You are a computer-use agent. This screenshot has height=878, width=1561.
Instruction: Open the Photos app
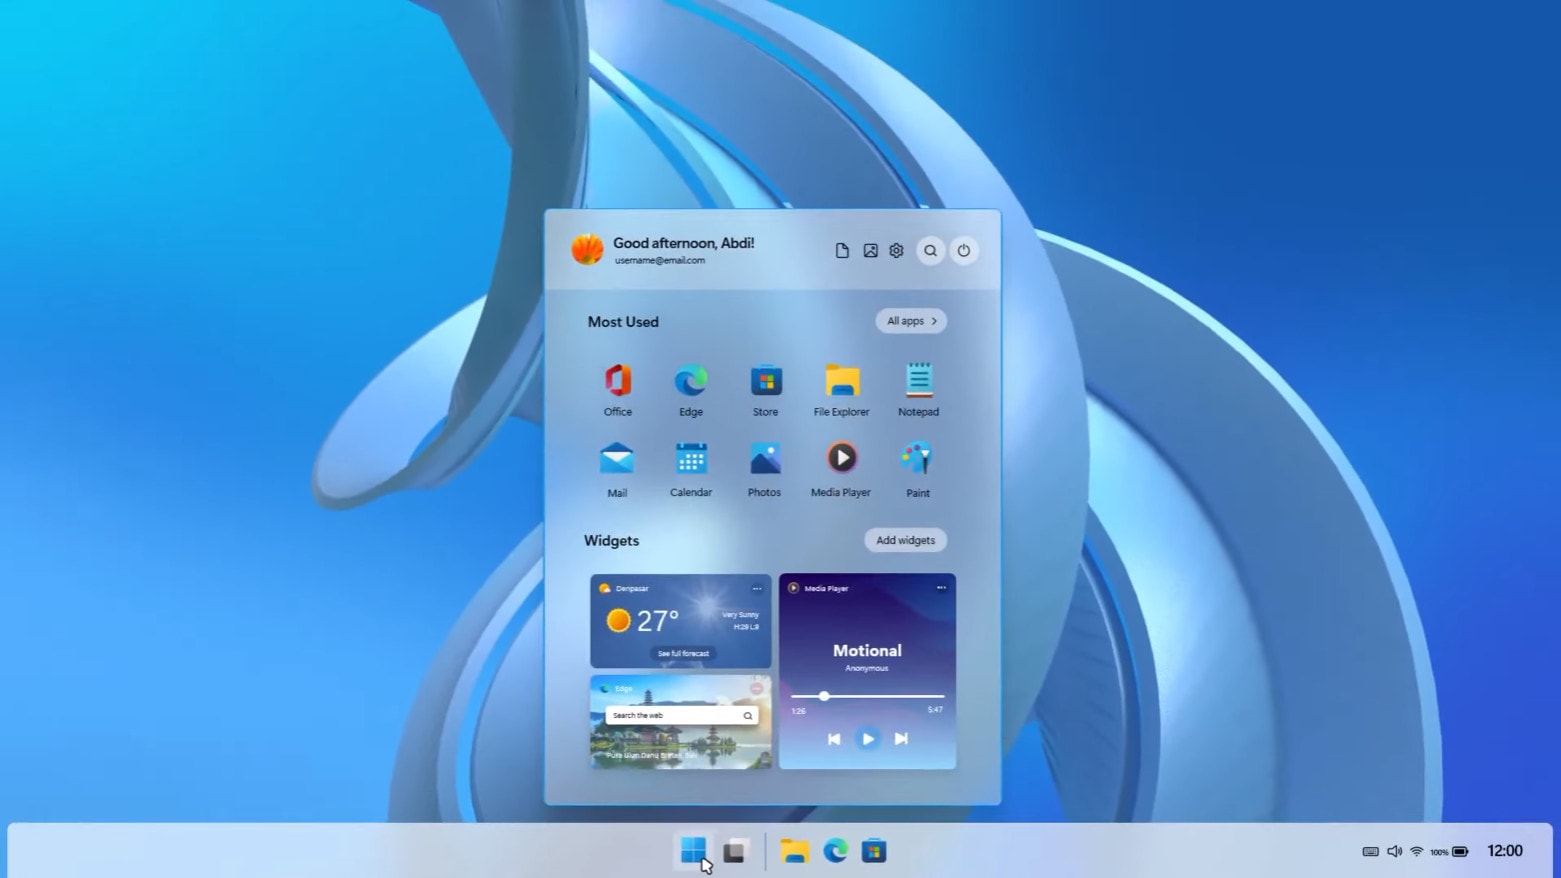[764, 460]
